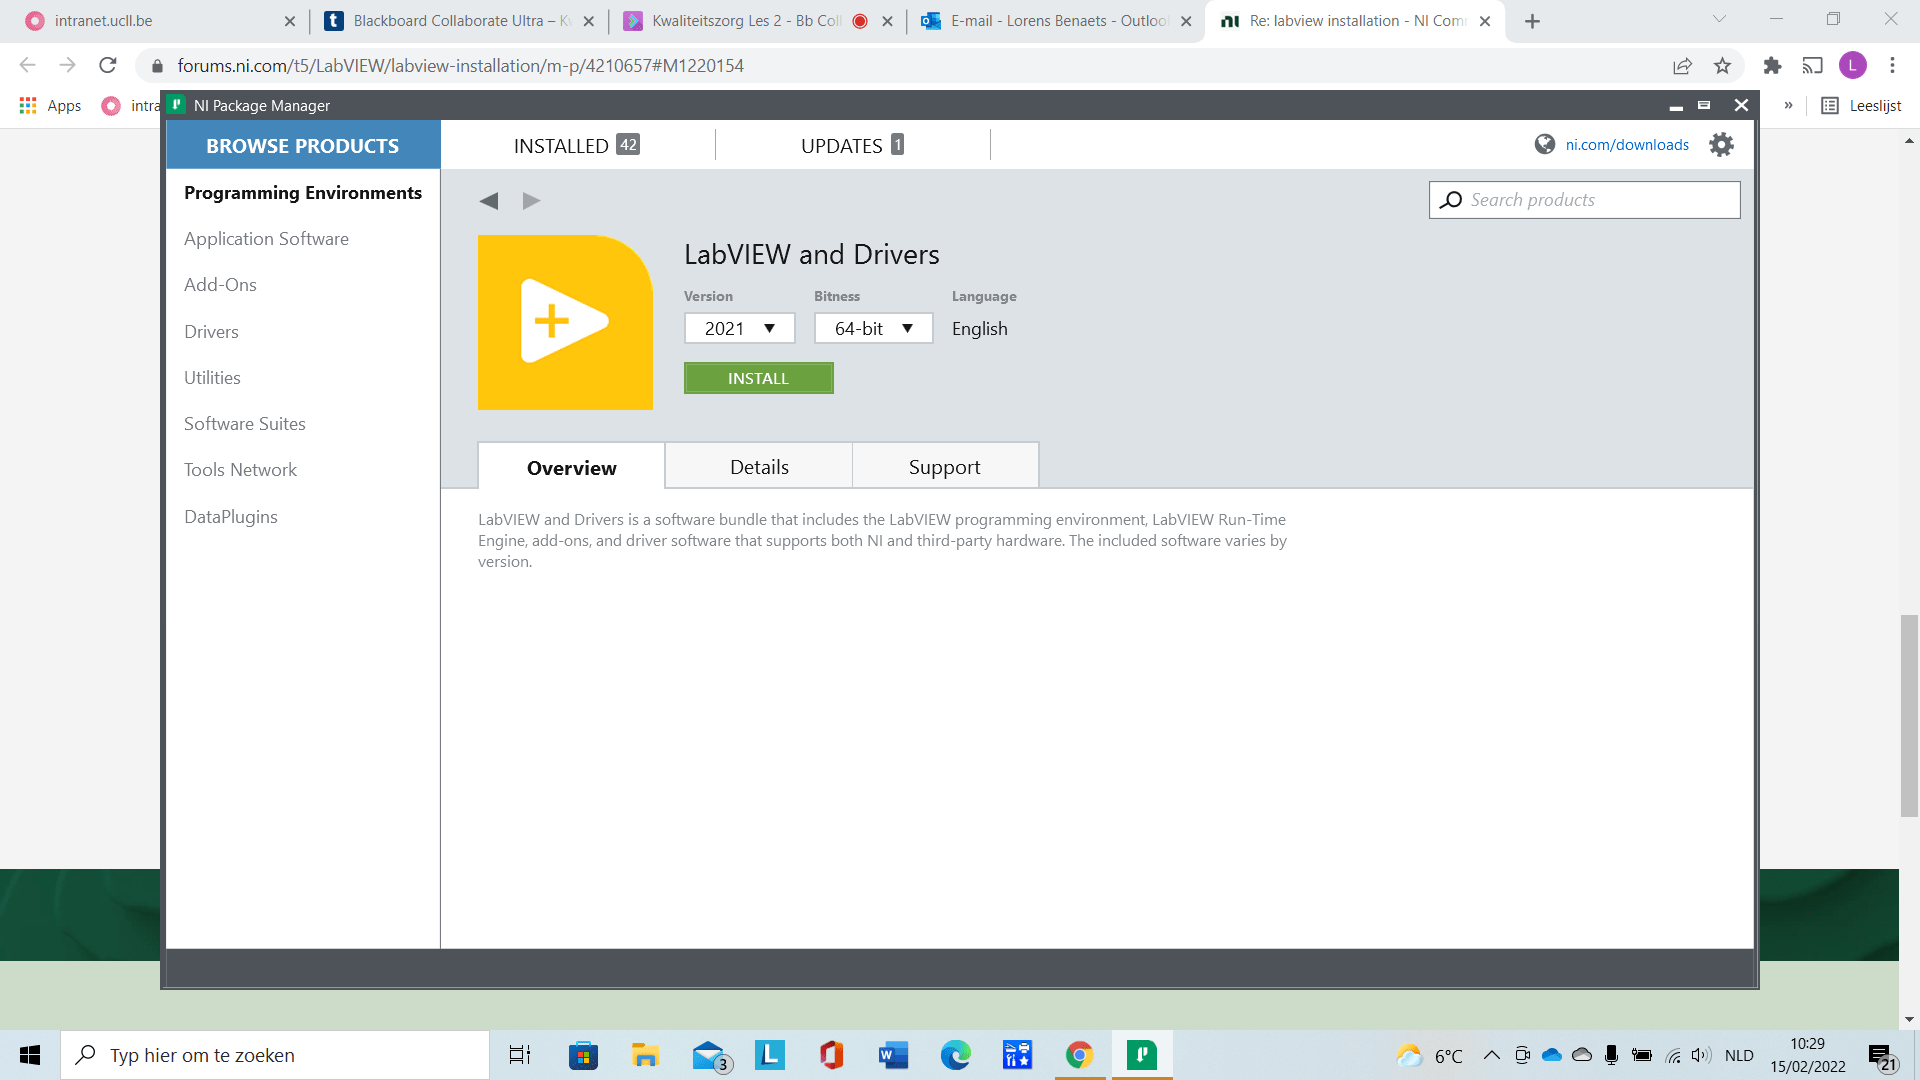Open the ni.com/downloads link
The image size is (1920, 1080).
[x=1628, y=144]
